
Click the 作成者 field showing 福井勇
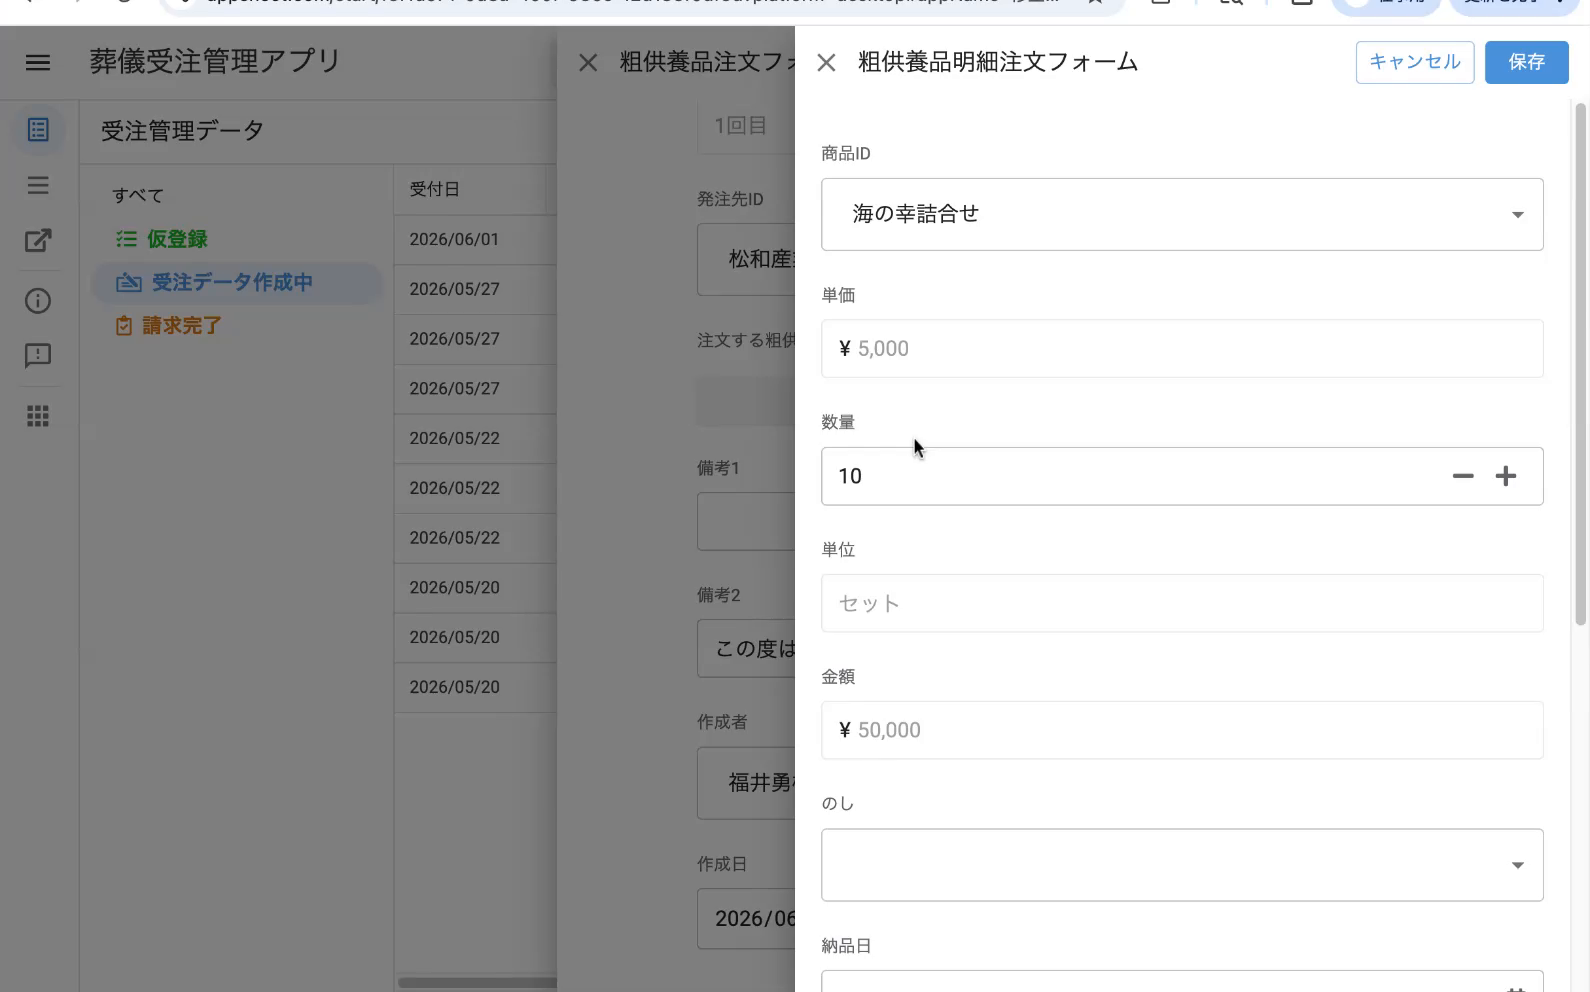click(746, 783)
